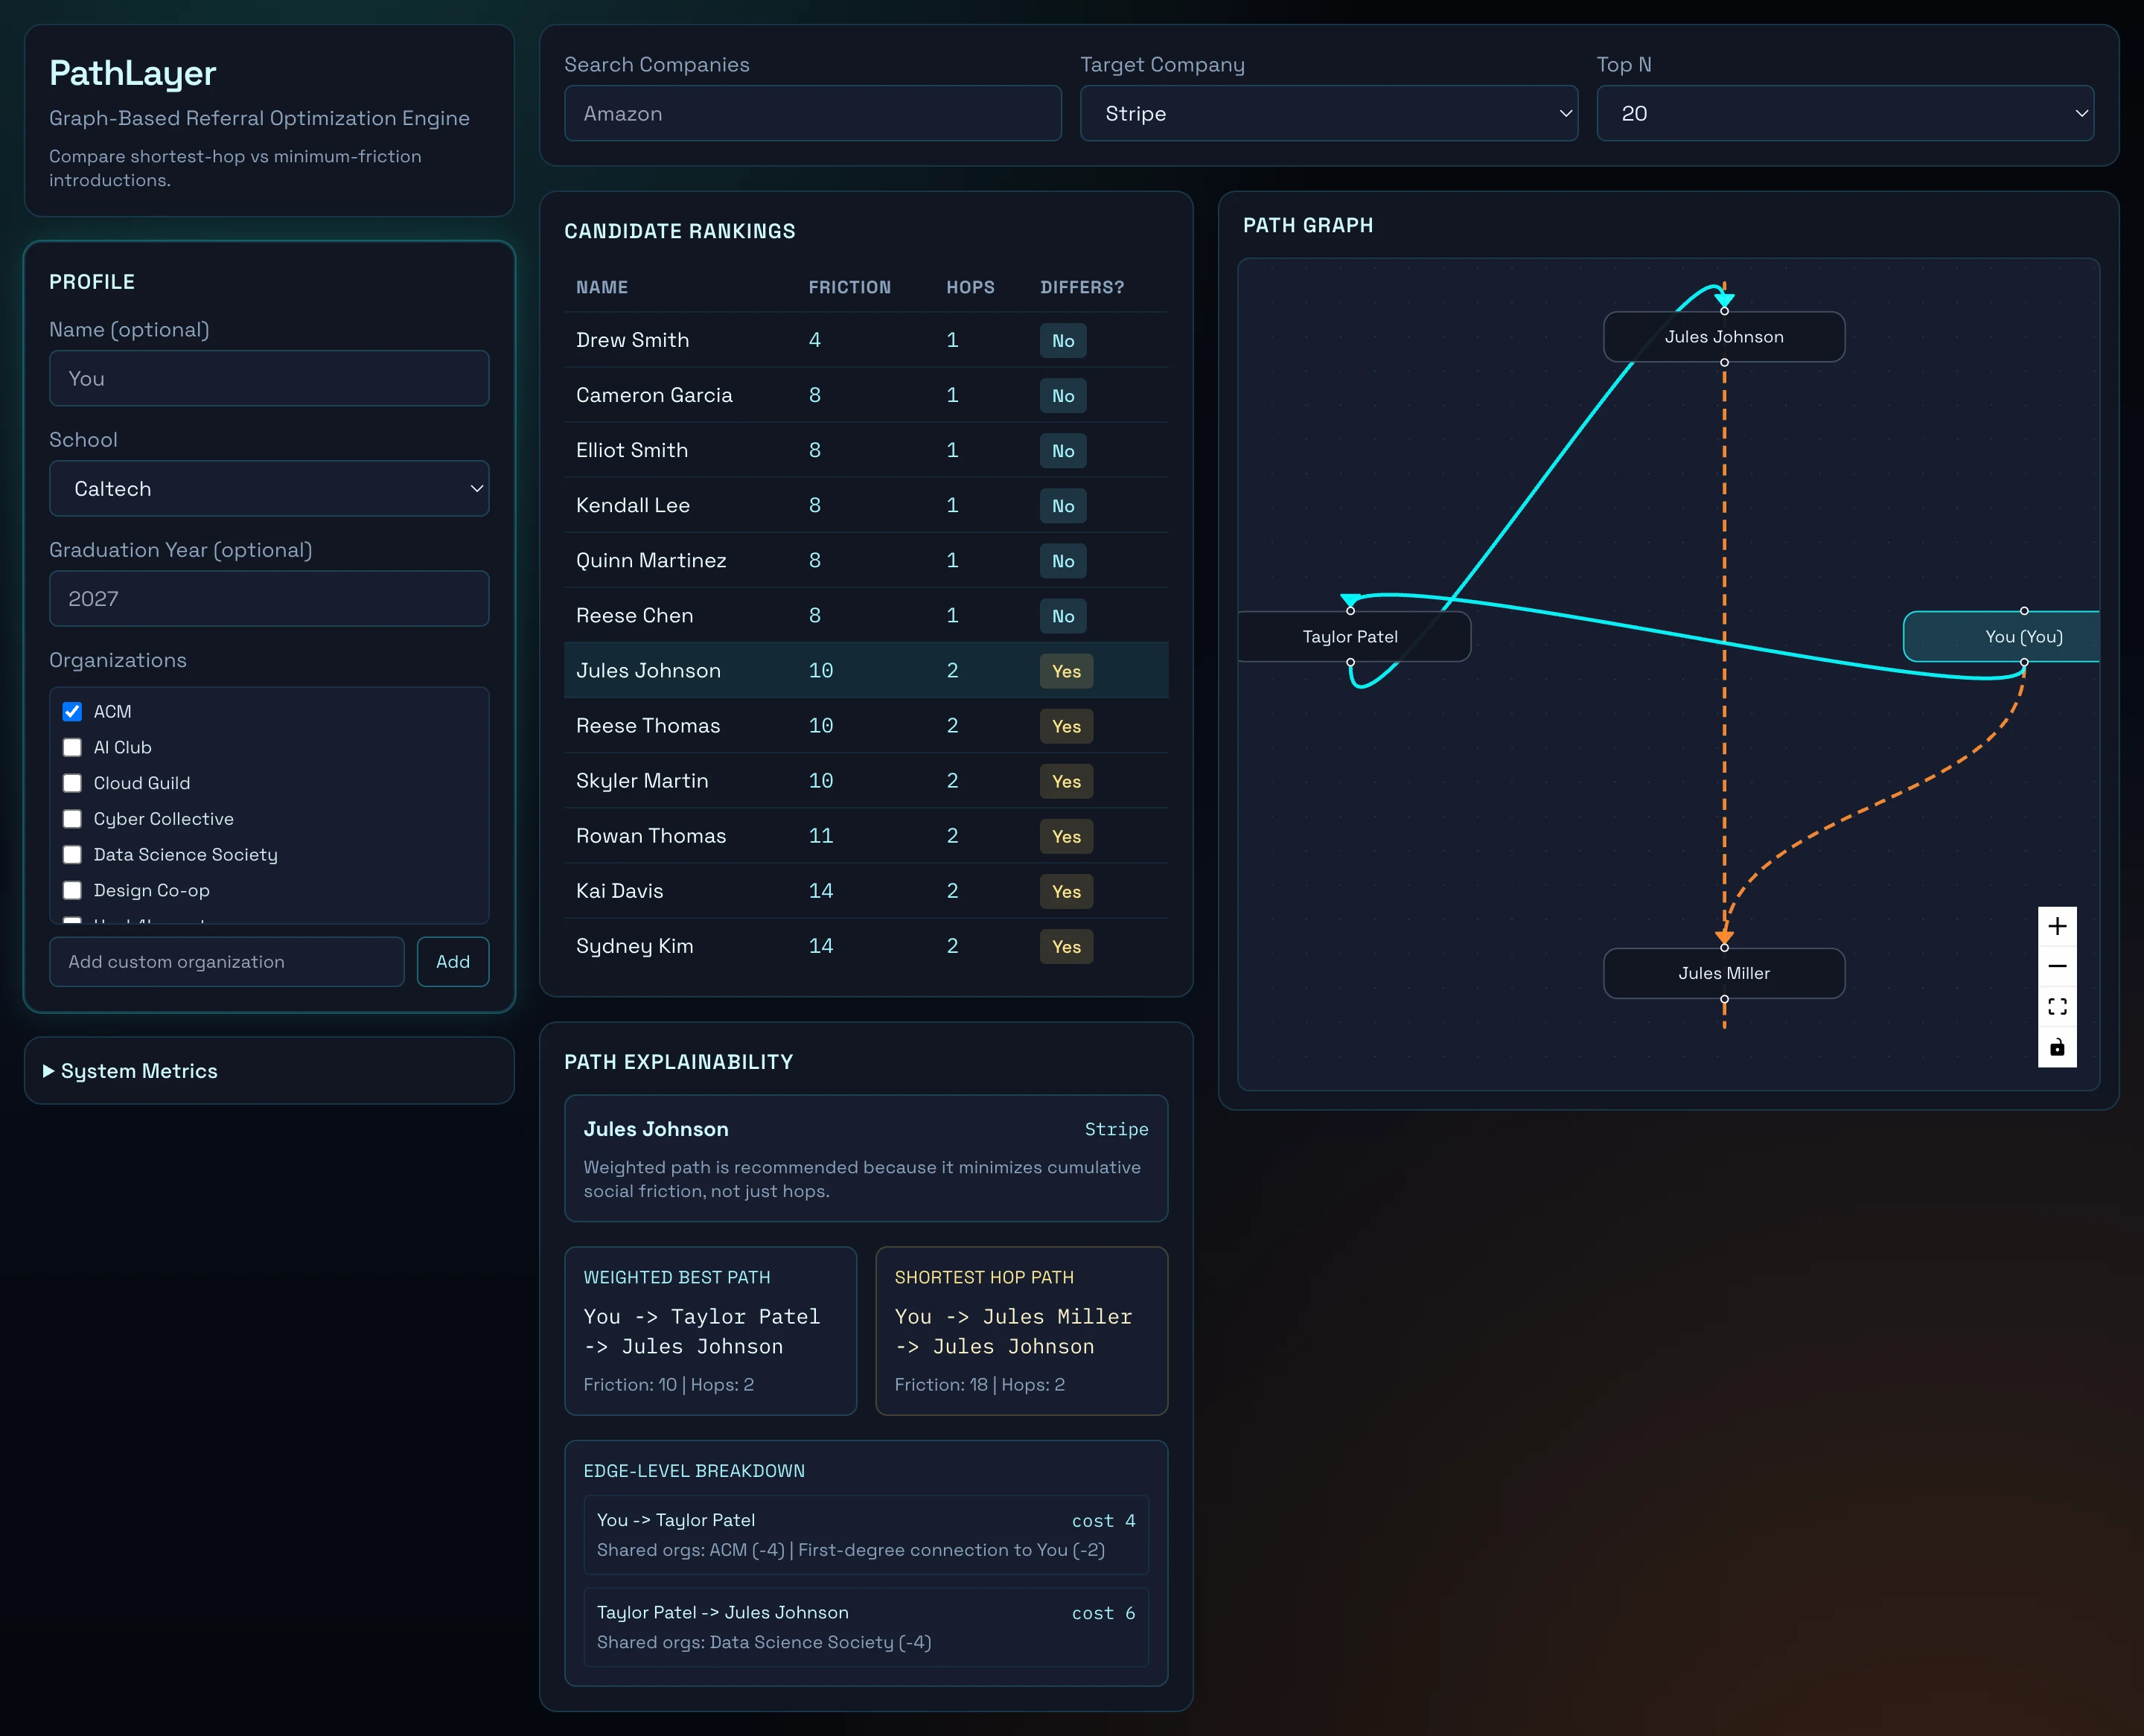The height and width of the screenshot is (1736, 2144).
Task: Uncheck the ACM organization checkbox
Action: click(72, 712)
